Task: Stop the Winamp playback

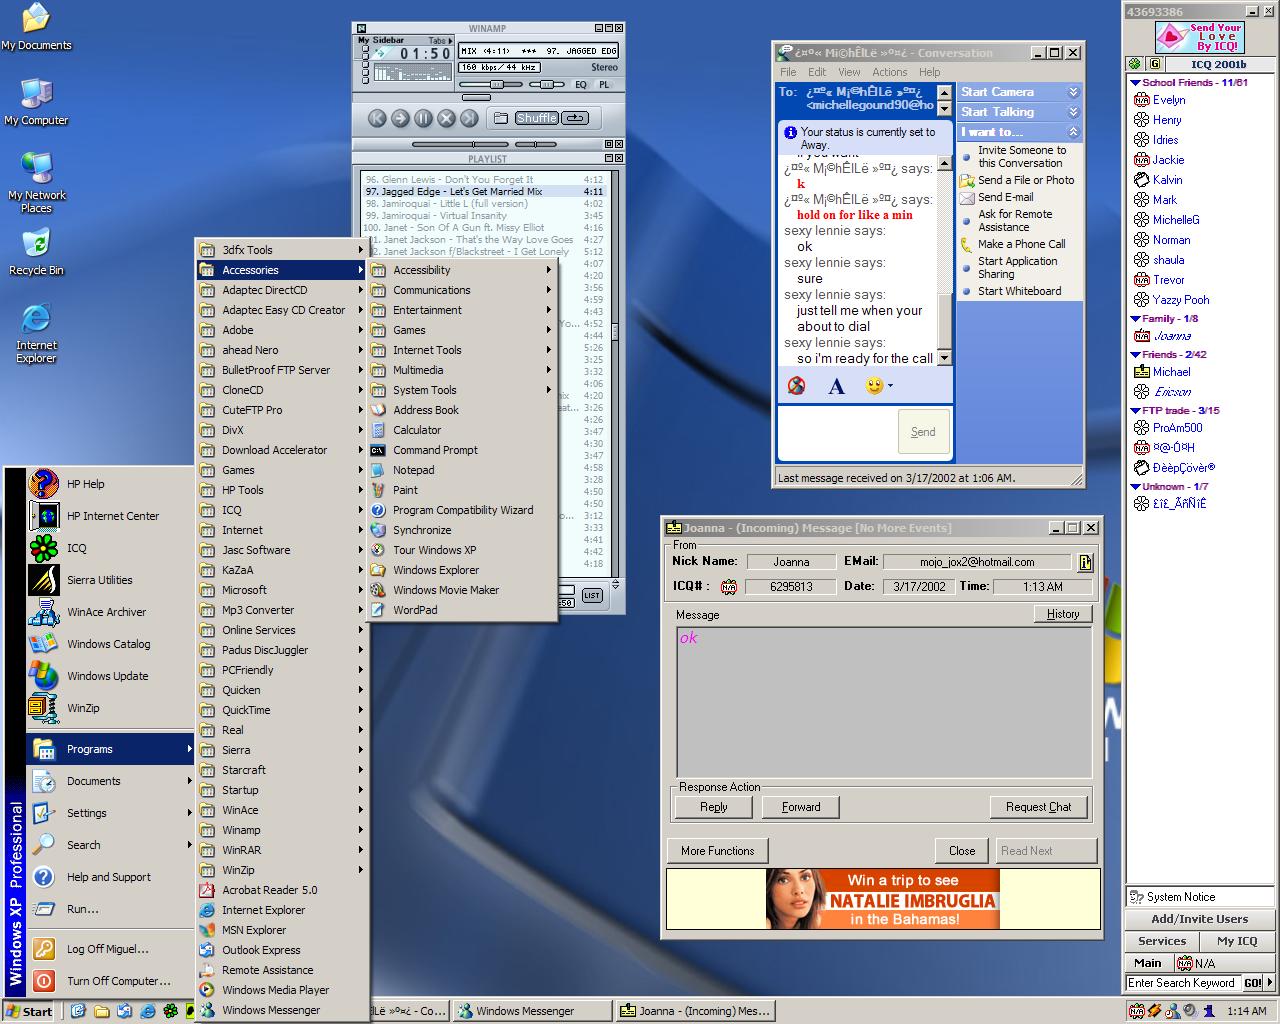Action: [x=446, y=118]
